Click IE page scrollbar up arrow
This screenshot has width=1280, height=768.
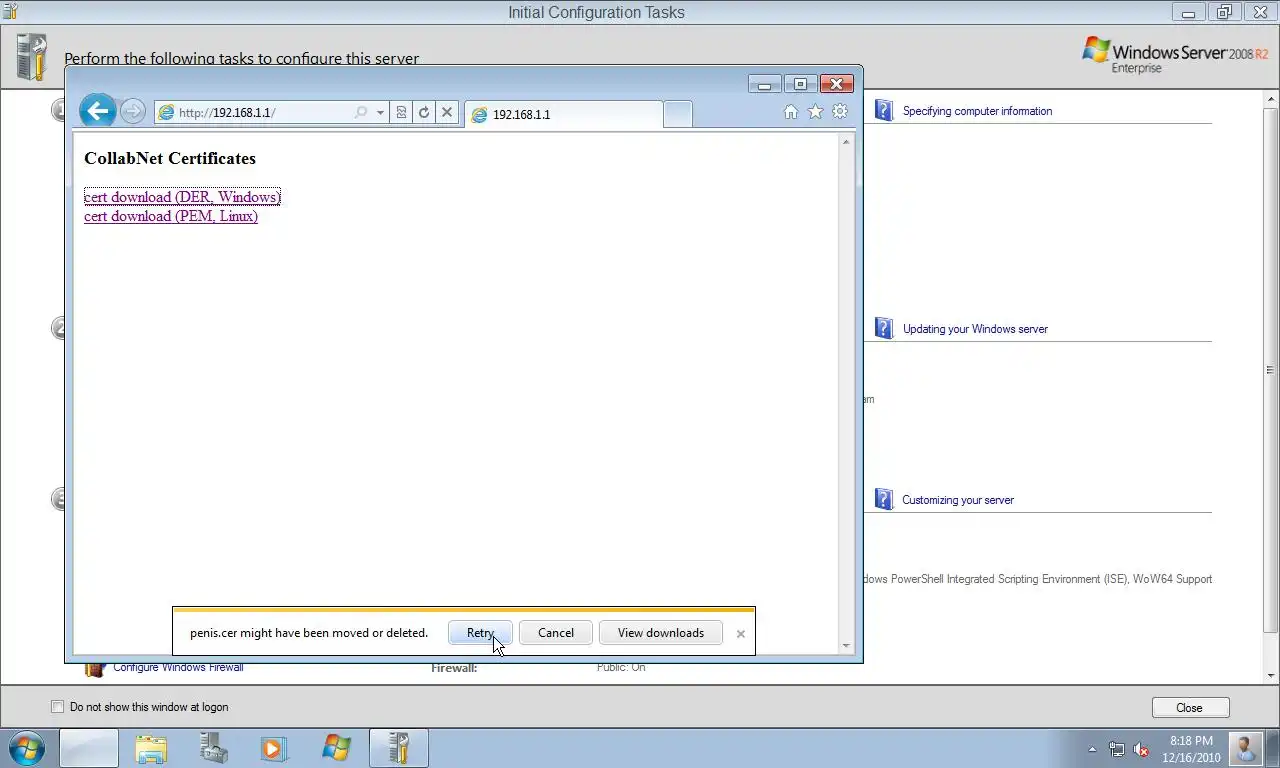pyautogui.click(x=846, y=142)
